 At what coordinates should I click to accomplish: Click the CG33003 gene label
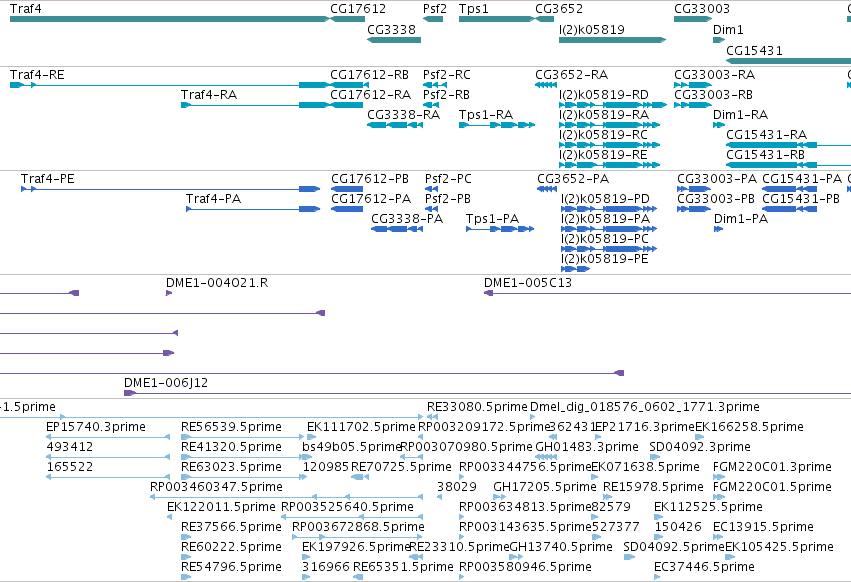coord(702,9)
